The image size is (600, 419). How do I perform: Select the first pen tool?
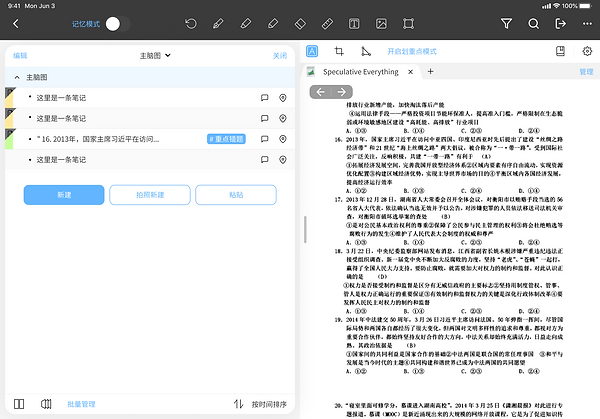218,24
